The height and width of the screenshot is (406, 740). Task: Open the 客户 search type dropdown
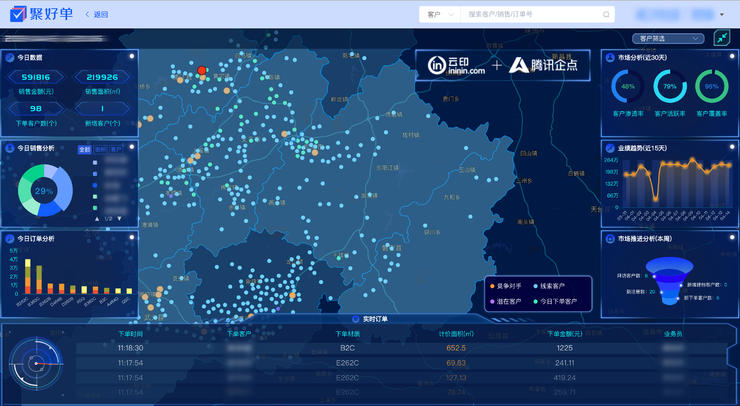pyautogui.click(x=439, y=15)
